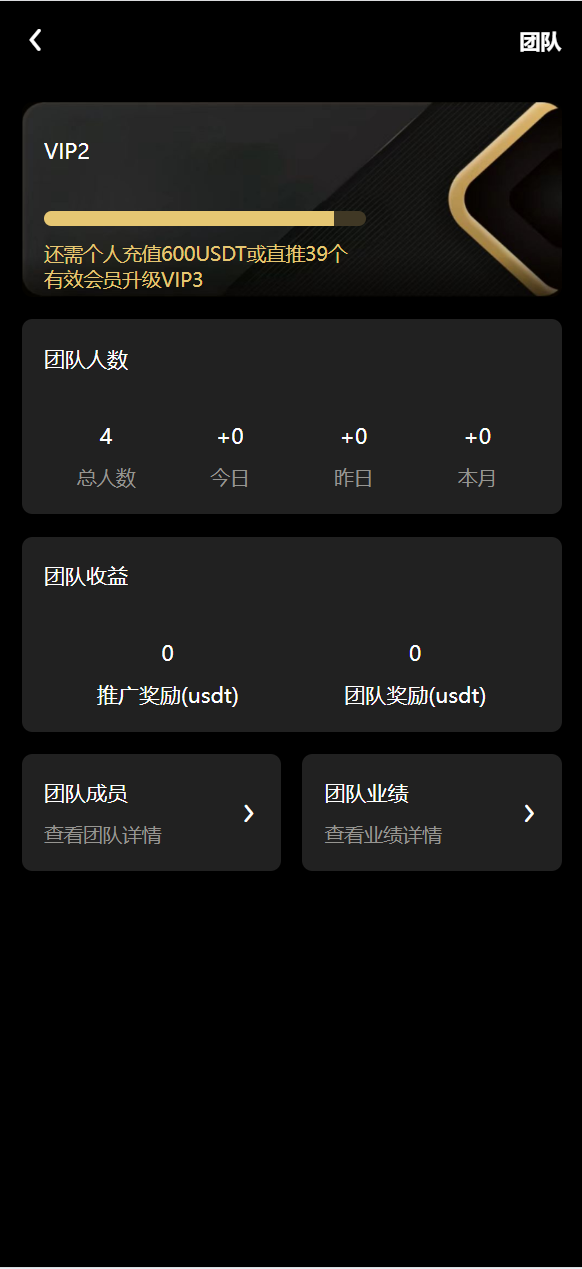Open the 团队成员 card
Image resolution: width=582 pixels, height=1269 pixels.
pos(151,813)
